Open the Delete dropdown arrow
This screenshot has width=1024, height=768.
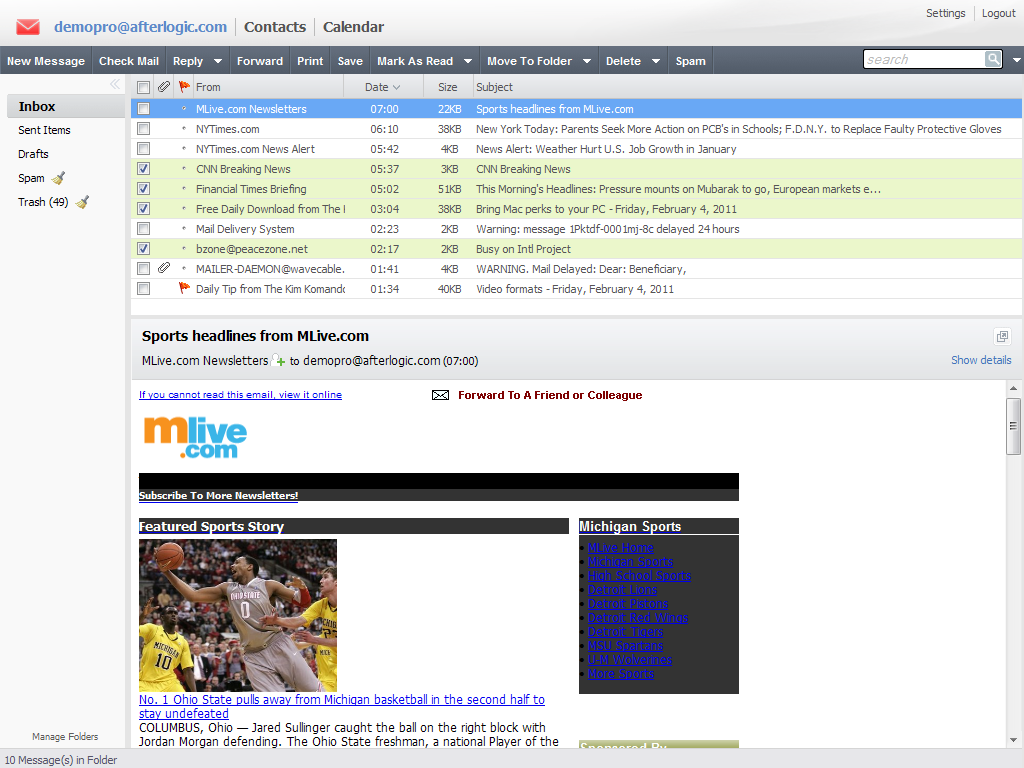click(x=656, y=61)
